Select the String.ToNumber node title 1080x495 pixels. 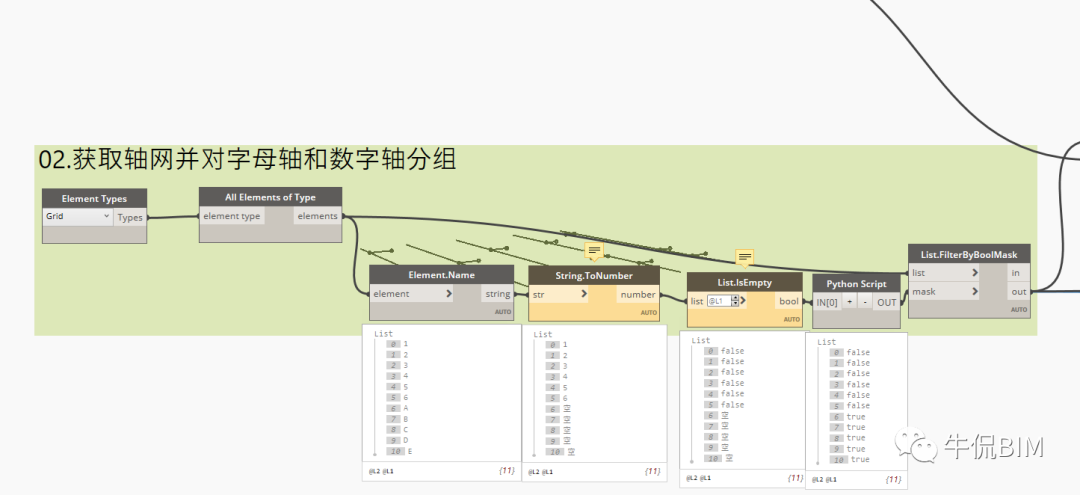coord(594,275)
